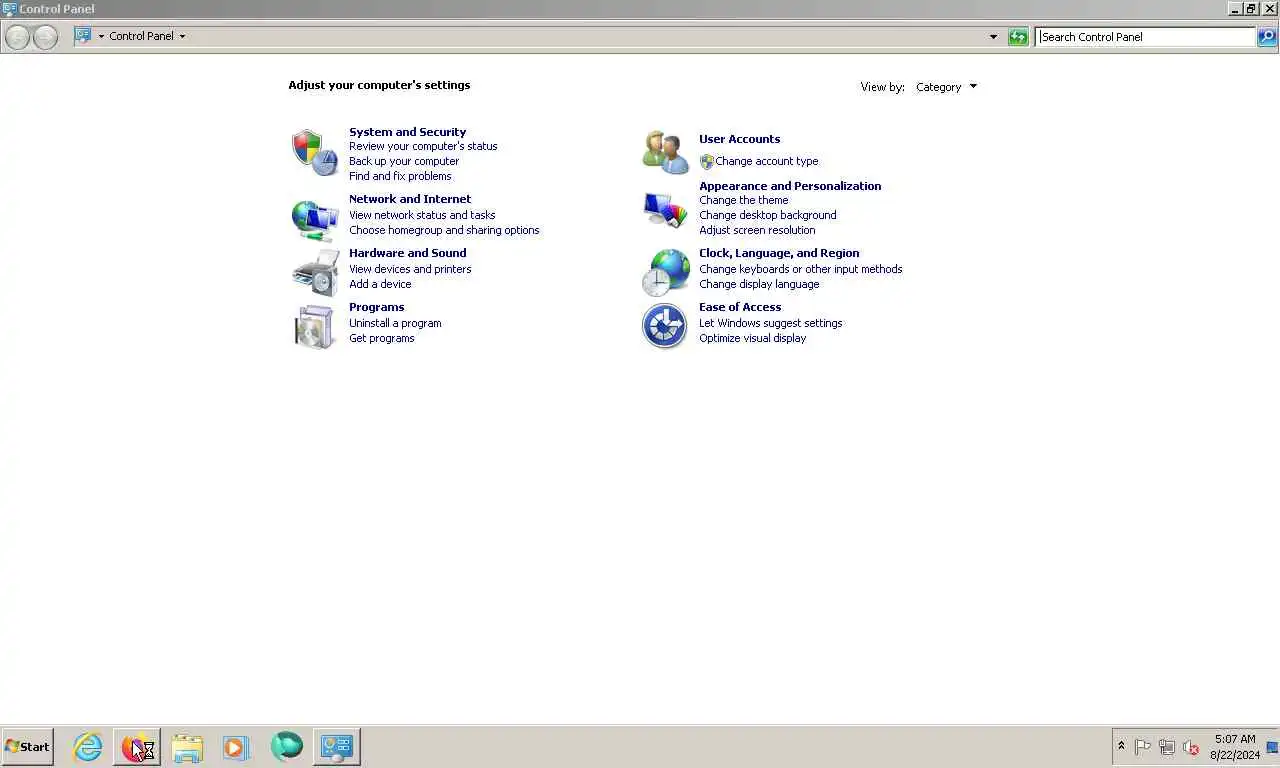Click Get programs
The height and width of the screenshot is (768, 1280).
[381, 338]
